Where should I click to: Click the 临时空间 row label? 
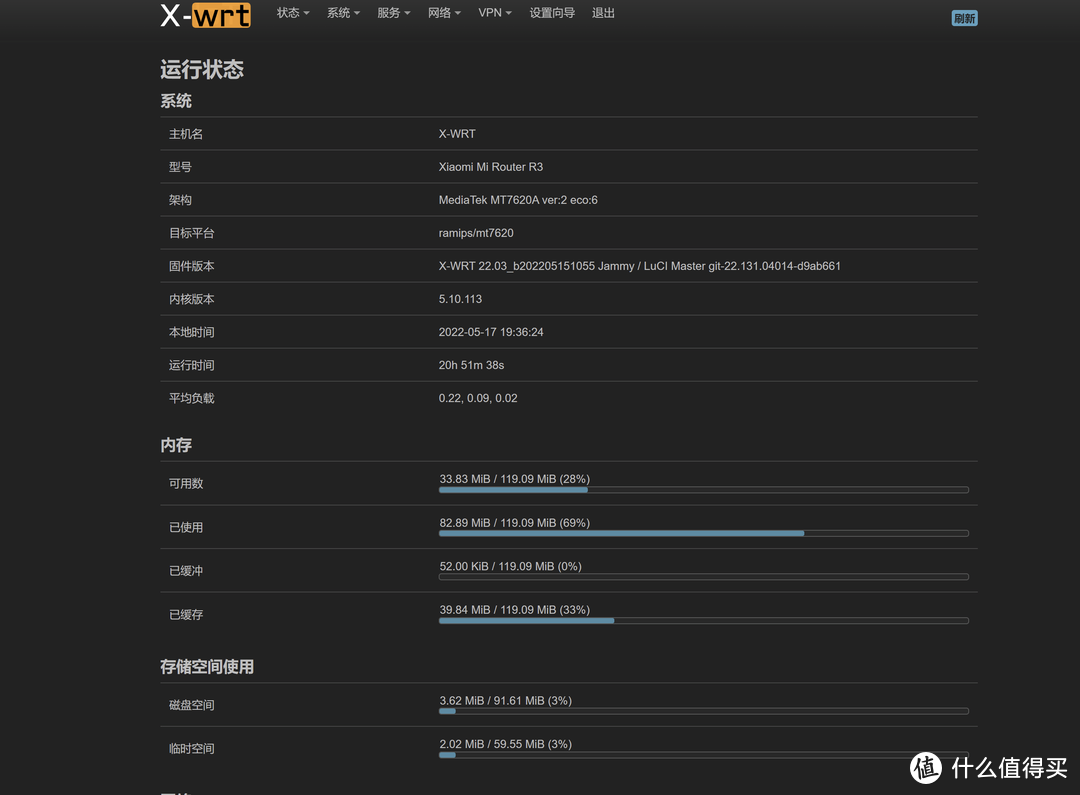click(x=191, y=748)
